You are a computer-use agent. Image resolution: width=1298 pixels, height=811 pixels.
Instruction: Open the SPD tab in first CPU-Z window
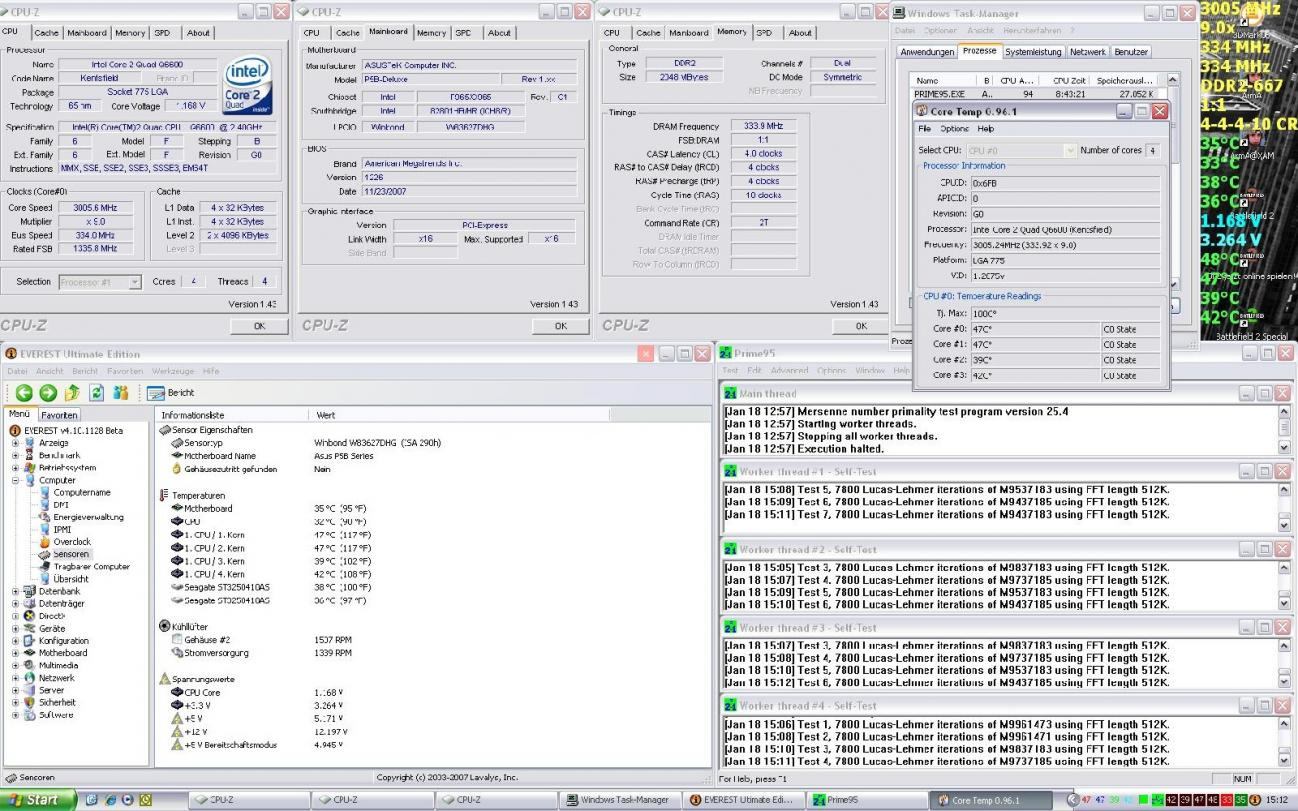click(x=162, y=33)
